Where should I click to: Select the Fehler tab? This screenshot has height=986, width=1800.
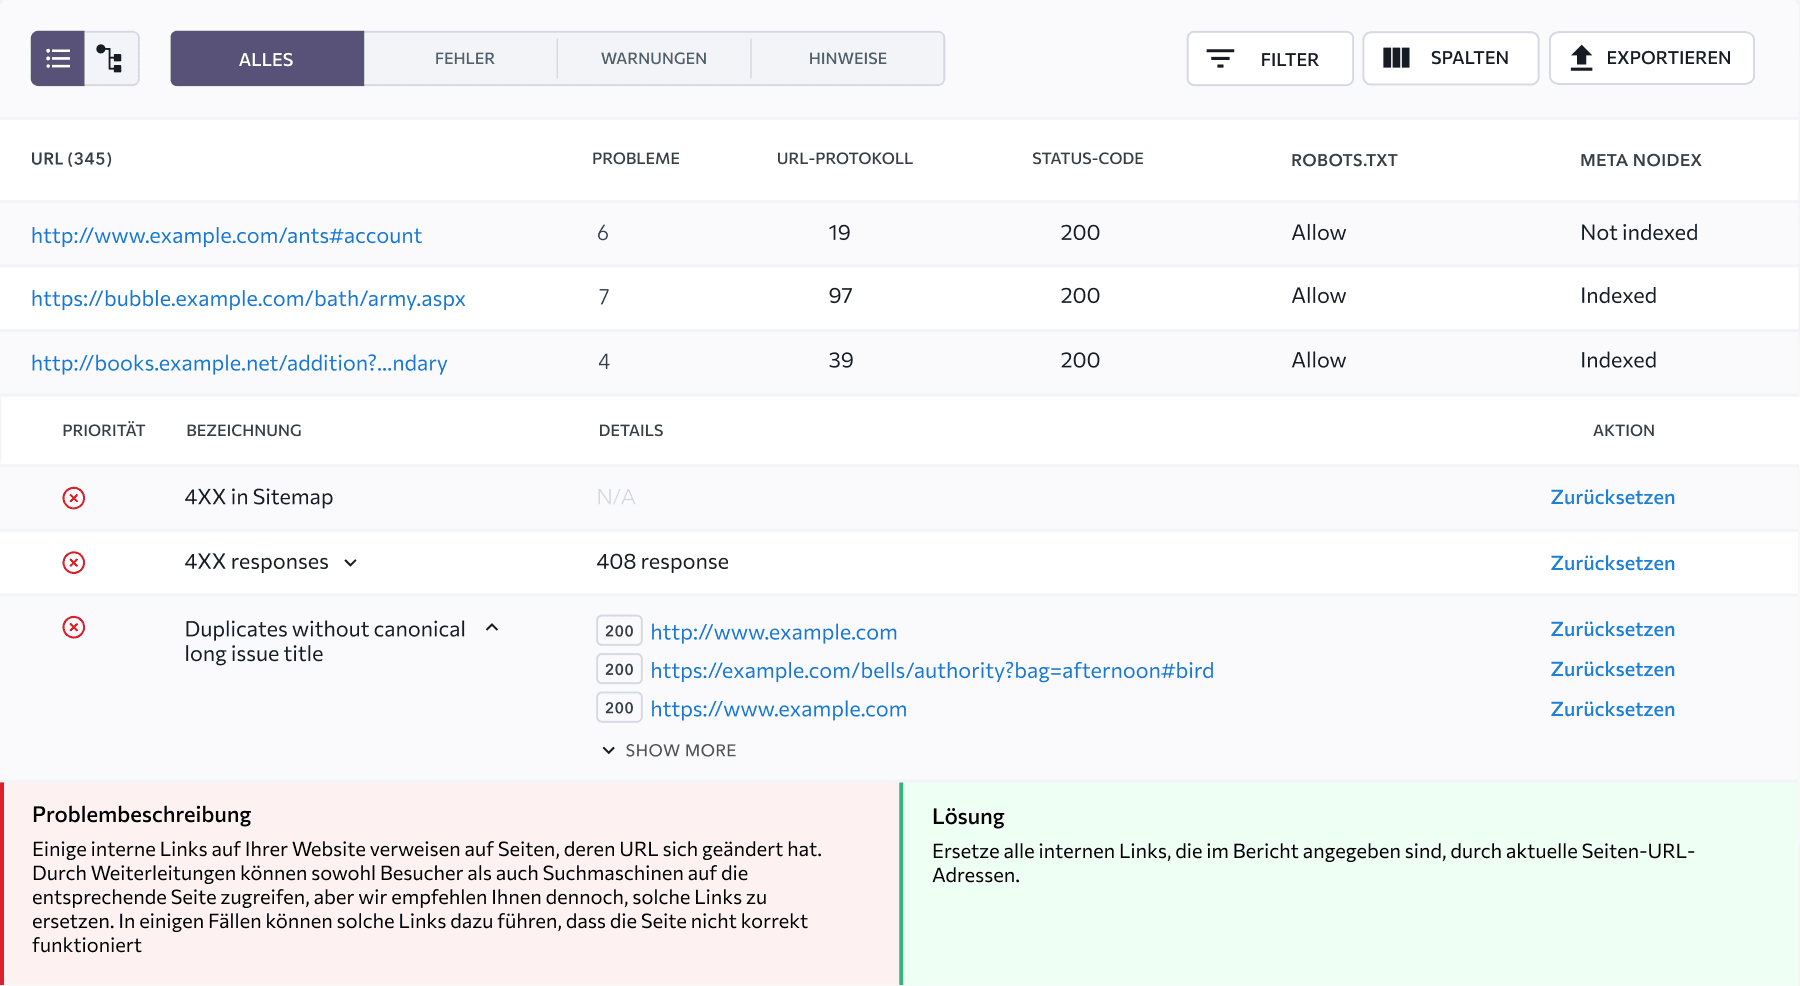pyautogui.click(x=464, y=58)
